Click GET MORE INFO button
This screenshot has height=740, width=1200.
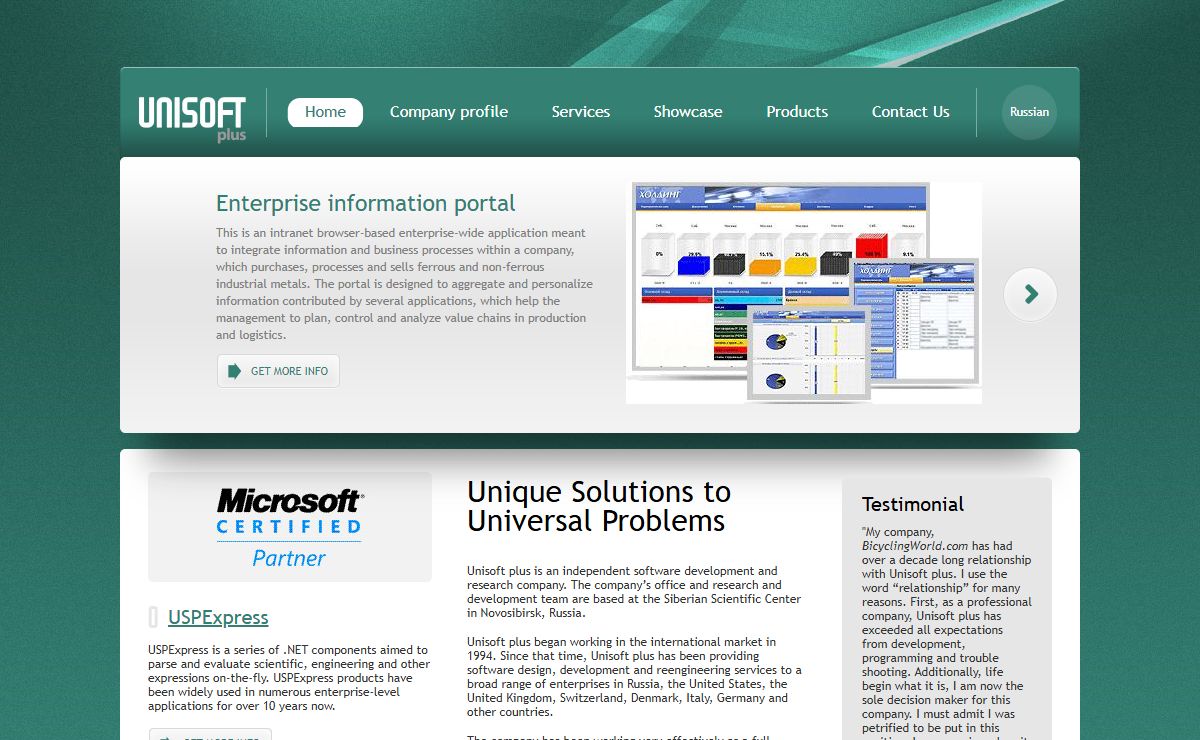(x=278, y=371)
